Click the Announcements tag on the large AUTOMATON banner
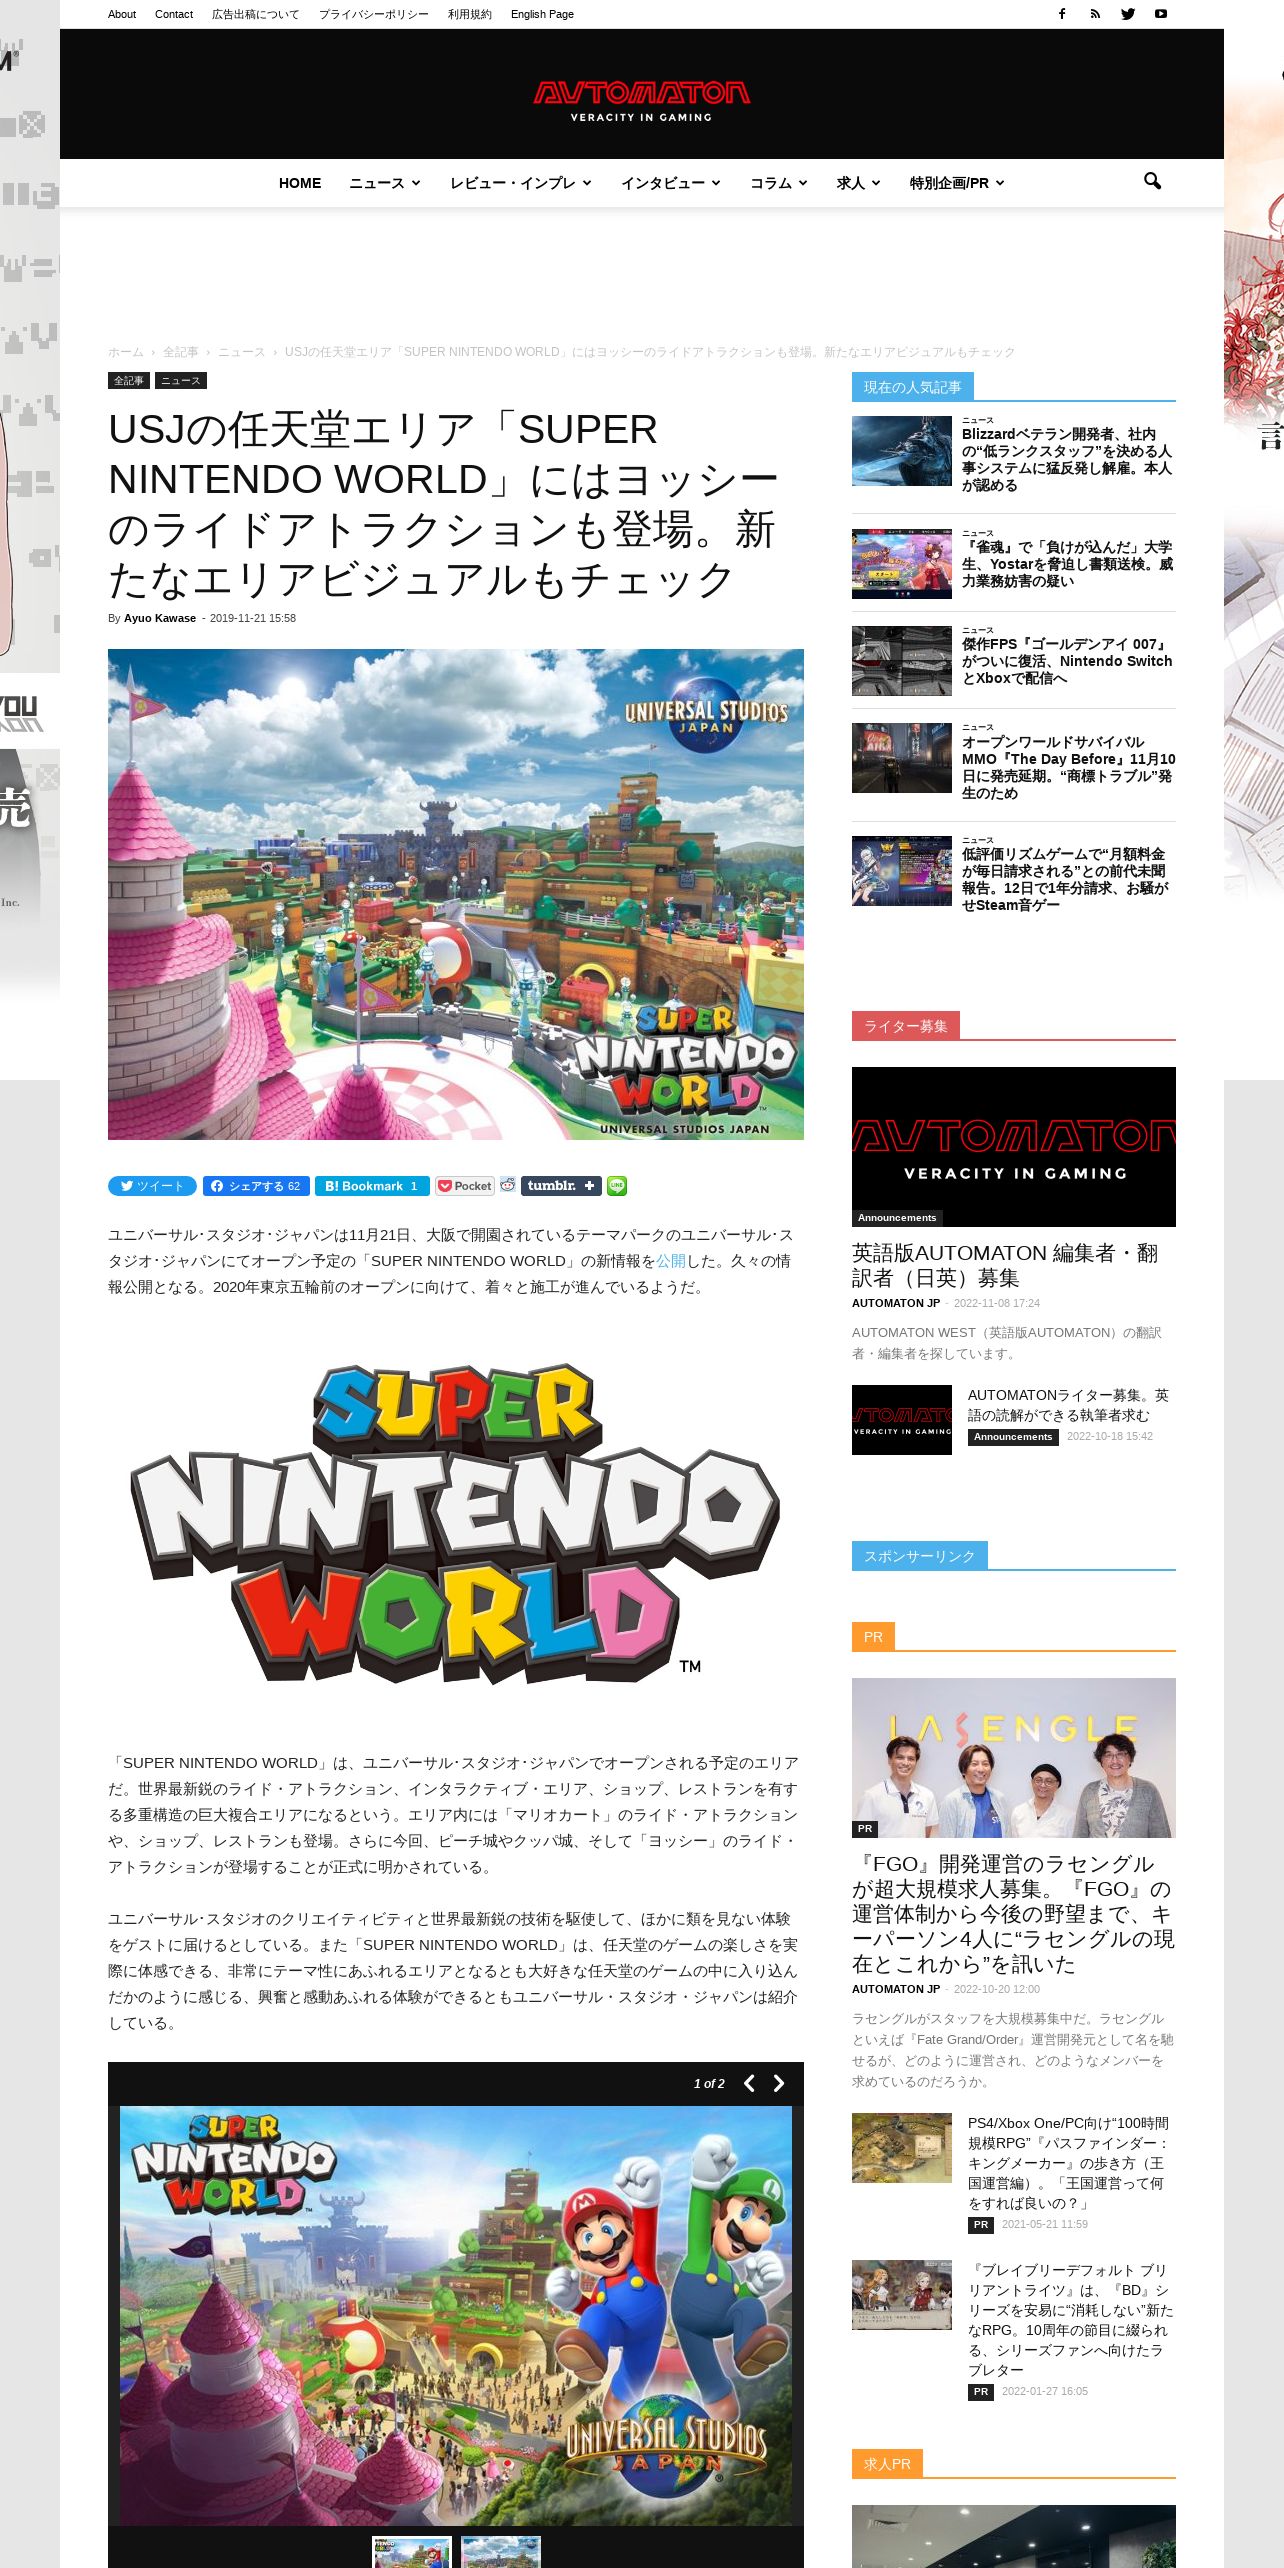This screenshot has width=1284, height=2568. [x=897, y=1218]
